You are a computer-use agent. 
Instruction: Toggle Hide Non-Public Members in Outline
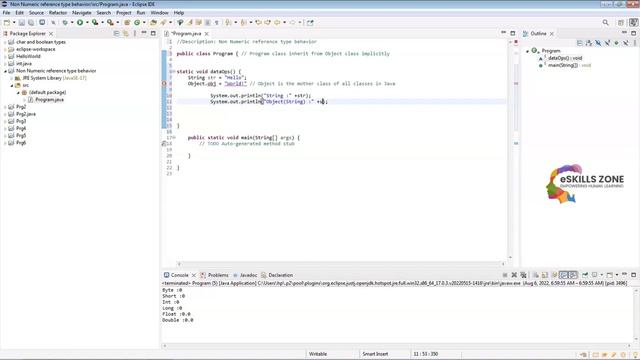pos(616,43)
